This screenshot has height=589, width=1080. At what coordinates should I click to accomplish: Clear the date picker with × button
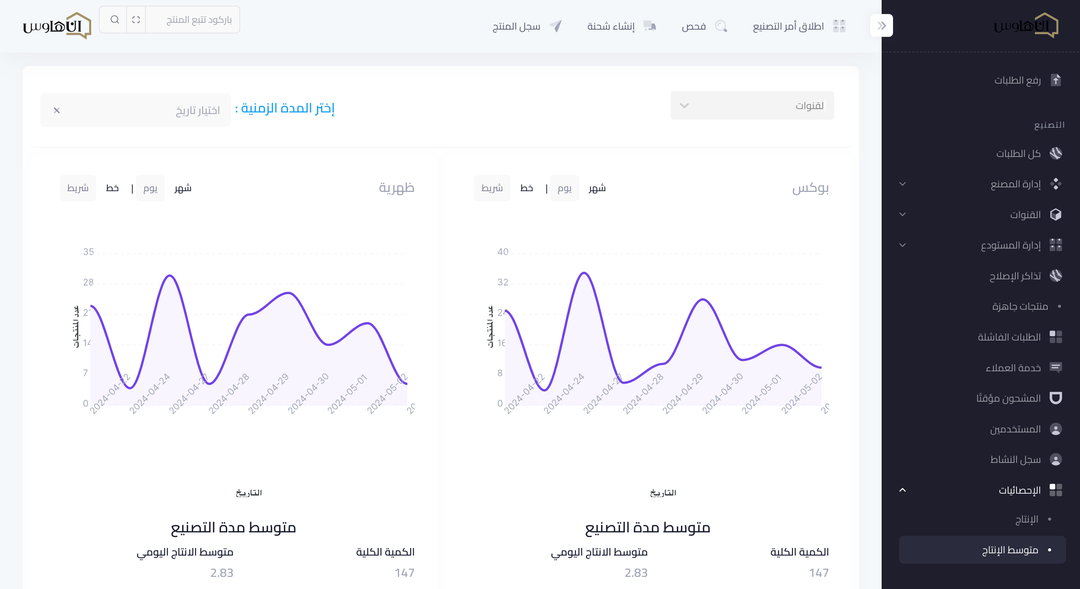(57, 110)
